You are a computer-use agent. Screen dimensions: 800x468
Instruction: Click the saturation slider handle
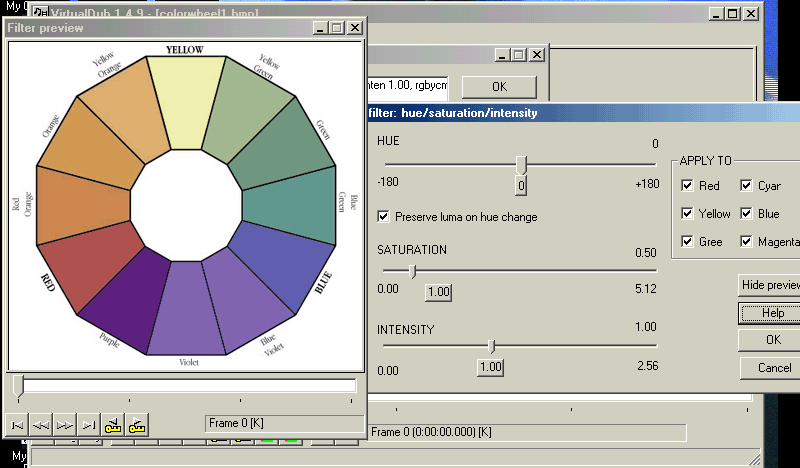[x=414, y=270]
